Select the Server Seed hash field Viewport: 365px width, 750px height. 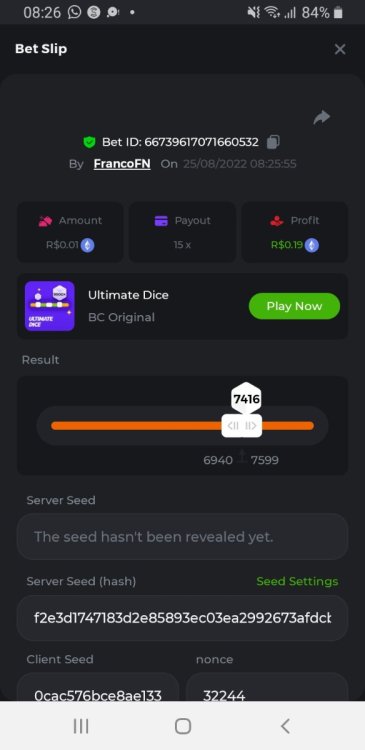(182, 618)
